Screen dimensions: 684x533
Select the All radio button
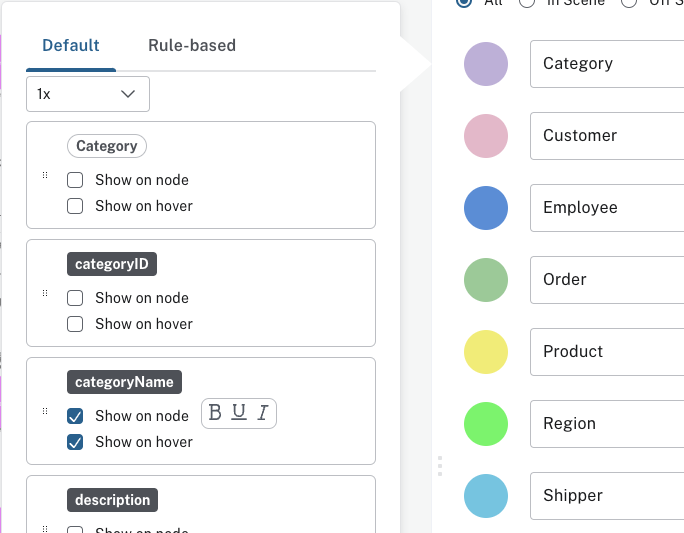tap(464, 2)
